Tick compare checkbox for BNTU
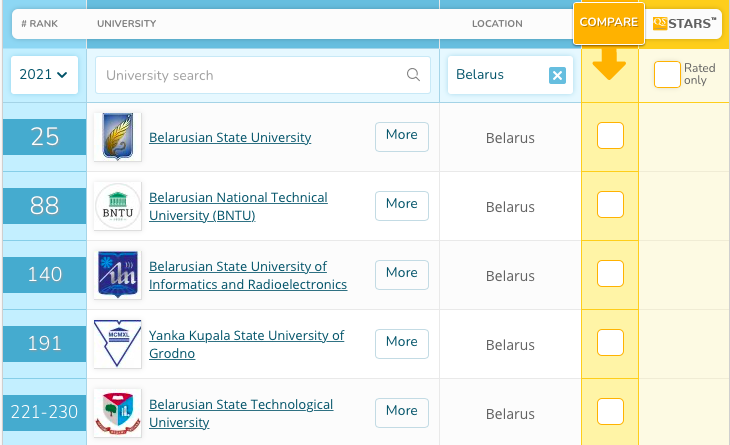730x445 pixels. click(x=610, y=205)
